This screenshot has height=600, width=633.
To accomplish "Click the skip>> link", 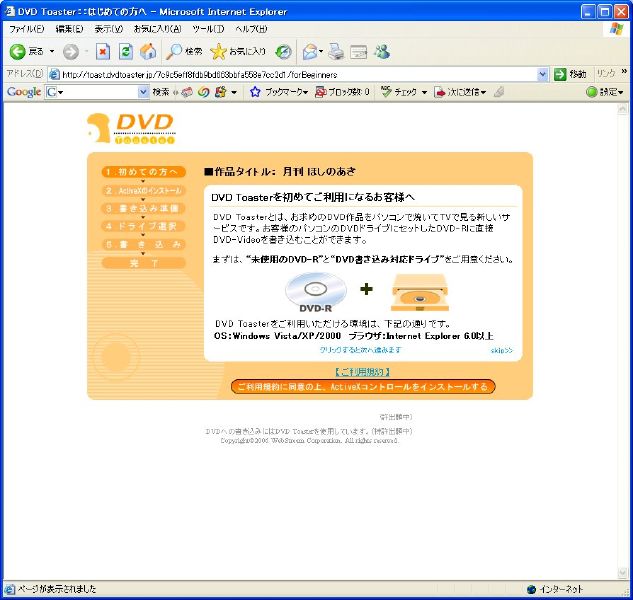I will 501,351.
